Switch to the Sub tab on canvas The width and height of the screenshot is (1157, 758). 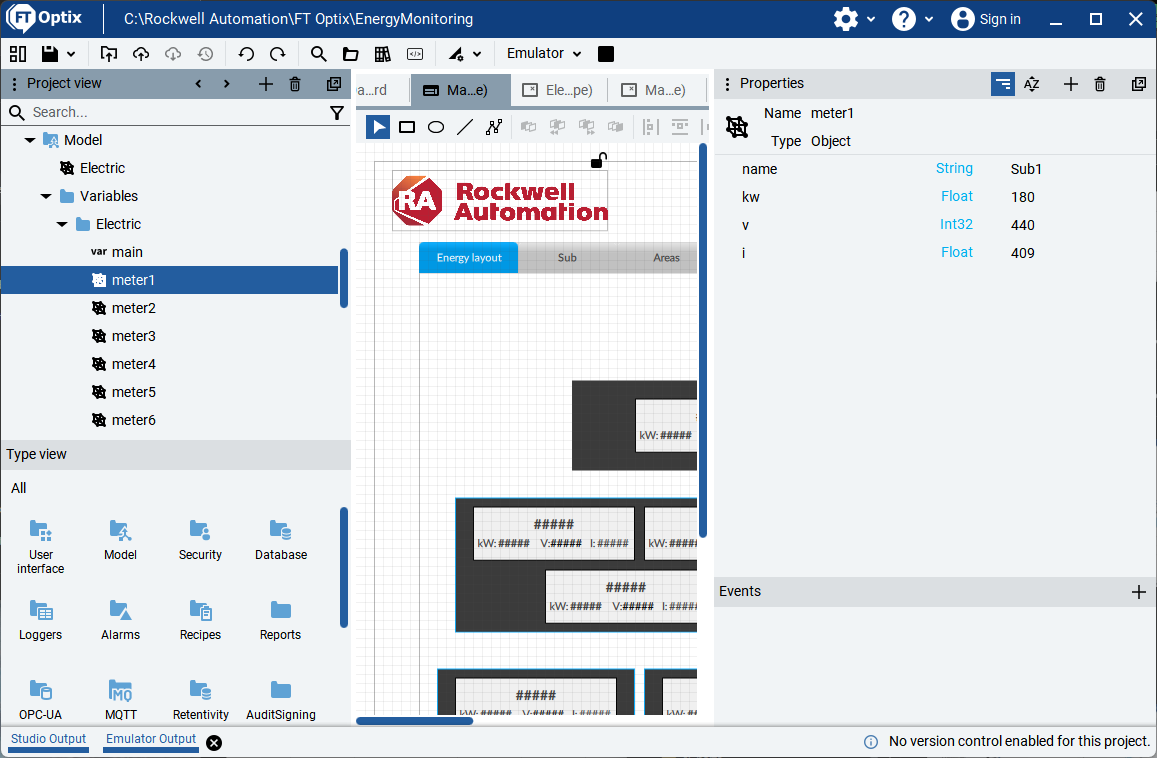tap(567, 258)
